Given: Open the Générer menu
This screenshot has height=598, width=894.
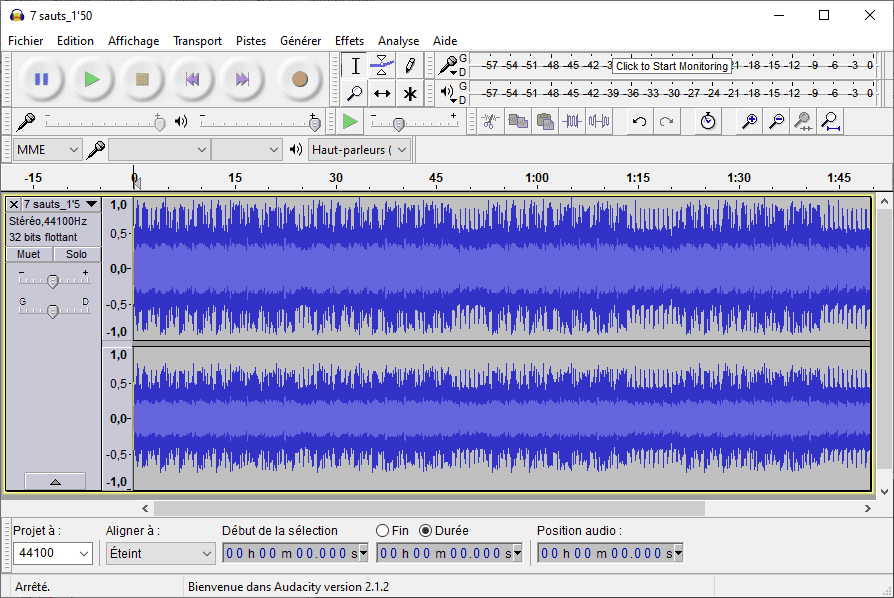Looking at the screenshot, I should tap(300, 41).
